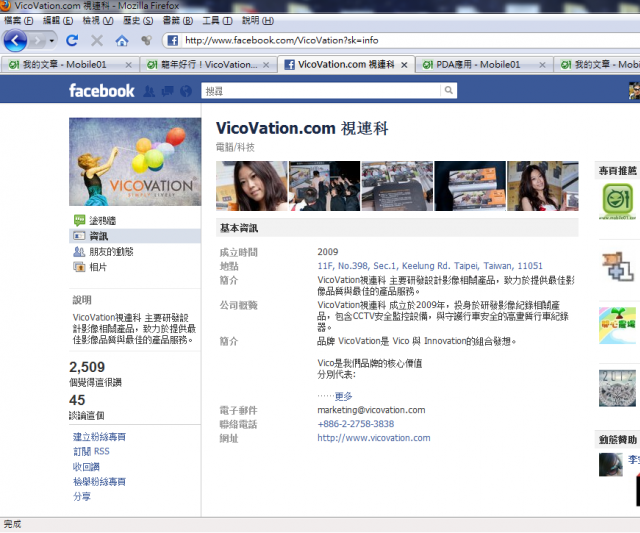Click marketing@vicovation.com email text

[371, 410]
